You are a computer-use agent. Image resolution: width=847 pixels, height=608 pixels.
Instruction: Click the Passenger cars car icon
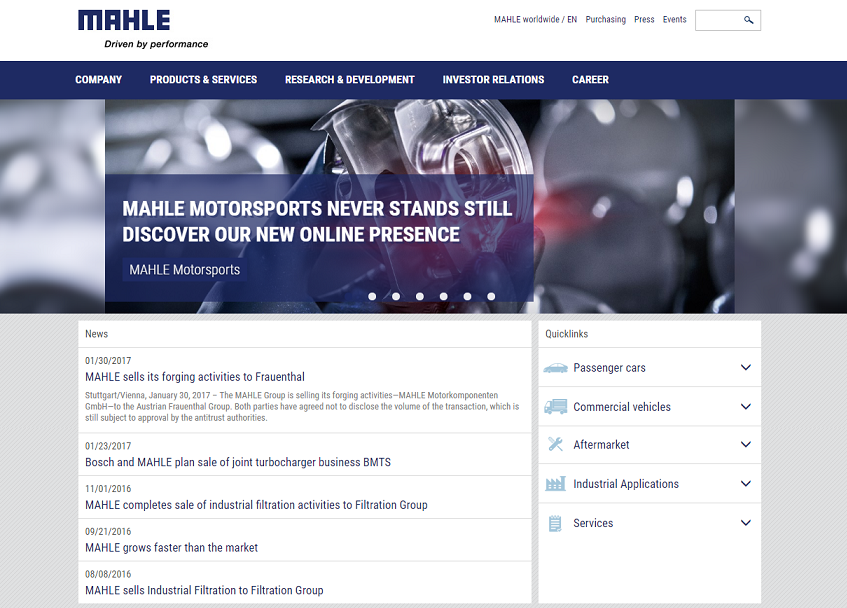click(555, 368)
